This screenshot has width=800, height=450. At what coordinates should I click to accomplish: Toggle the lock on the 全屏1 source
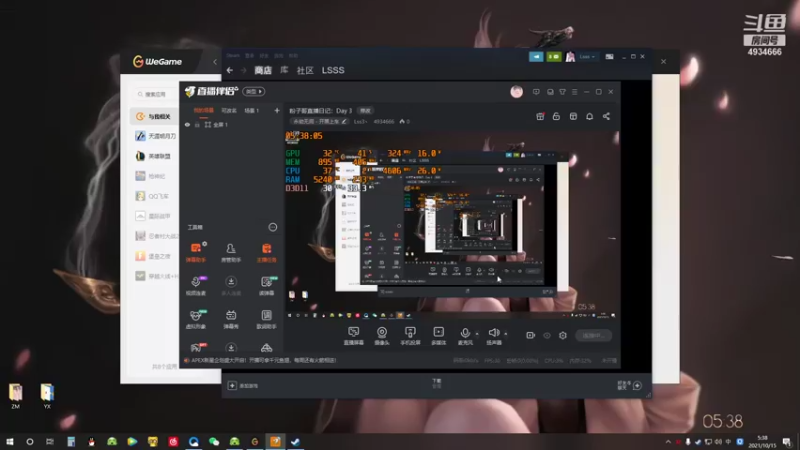pos(197,124)
